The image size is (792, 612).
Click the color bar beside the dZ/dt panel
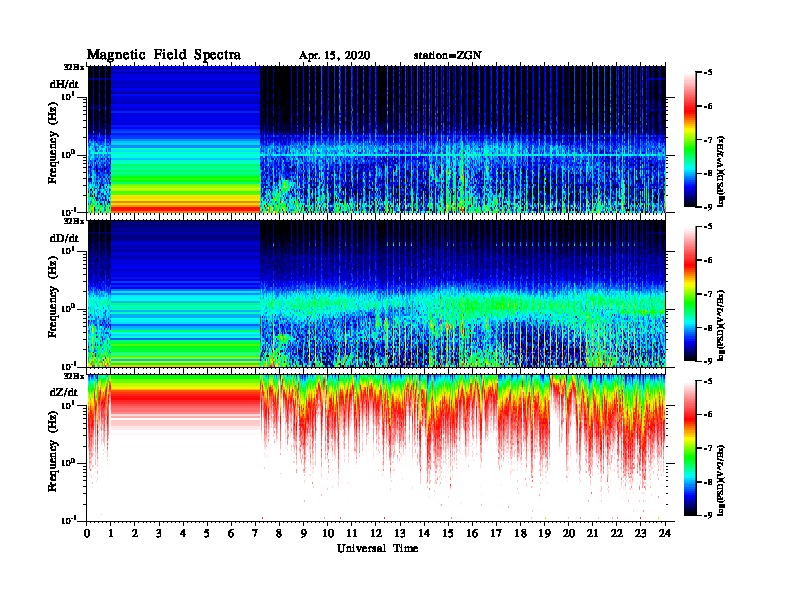[x=690, y=447]
